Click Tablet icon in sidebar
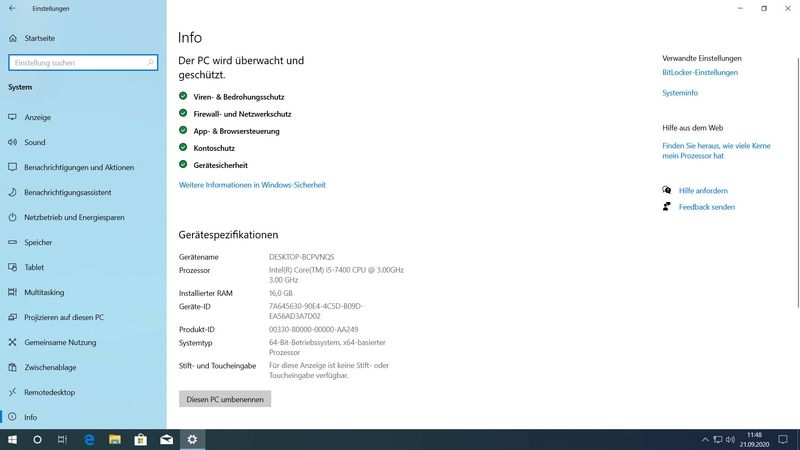This screenshot has width=800, height=450. tap(13, 267)
